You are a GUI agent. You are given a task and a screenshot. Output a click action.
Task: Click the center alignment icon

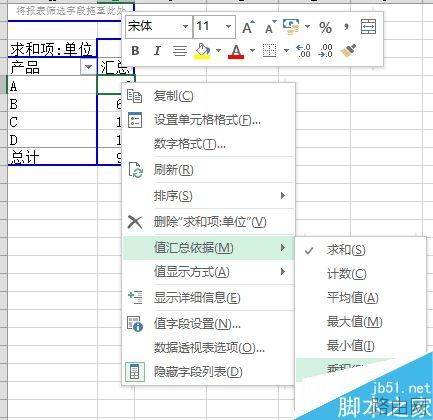pyautogui.click(x=180, y=51)
